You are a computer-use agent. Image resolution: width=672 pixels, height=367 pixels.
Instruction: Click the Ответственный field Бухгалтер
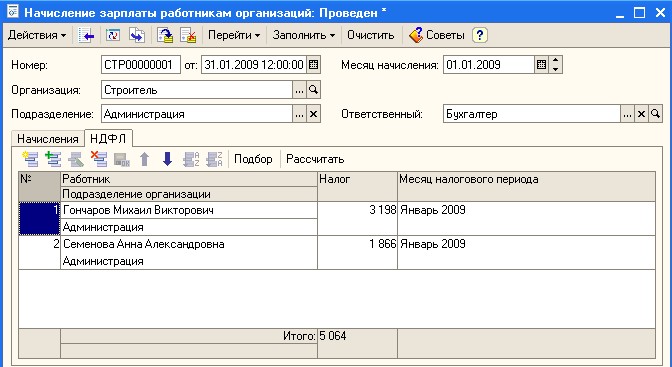tap(532, 114)
